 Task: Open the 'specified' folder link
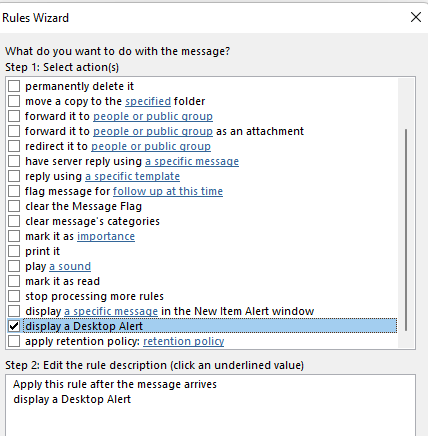(x=148, y=101)
